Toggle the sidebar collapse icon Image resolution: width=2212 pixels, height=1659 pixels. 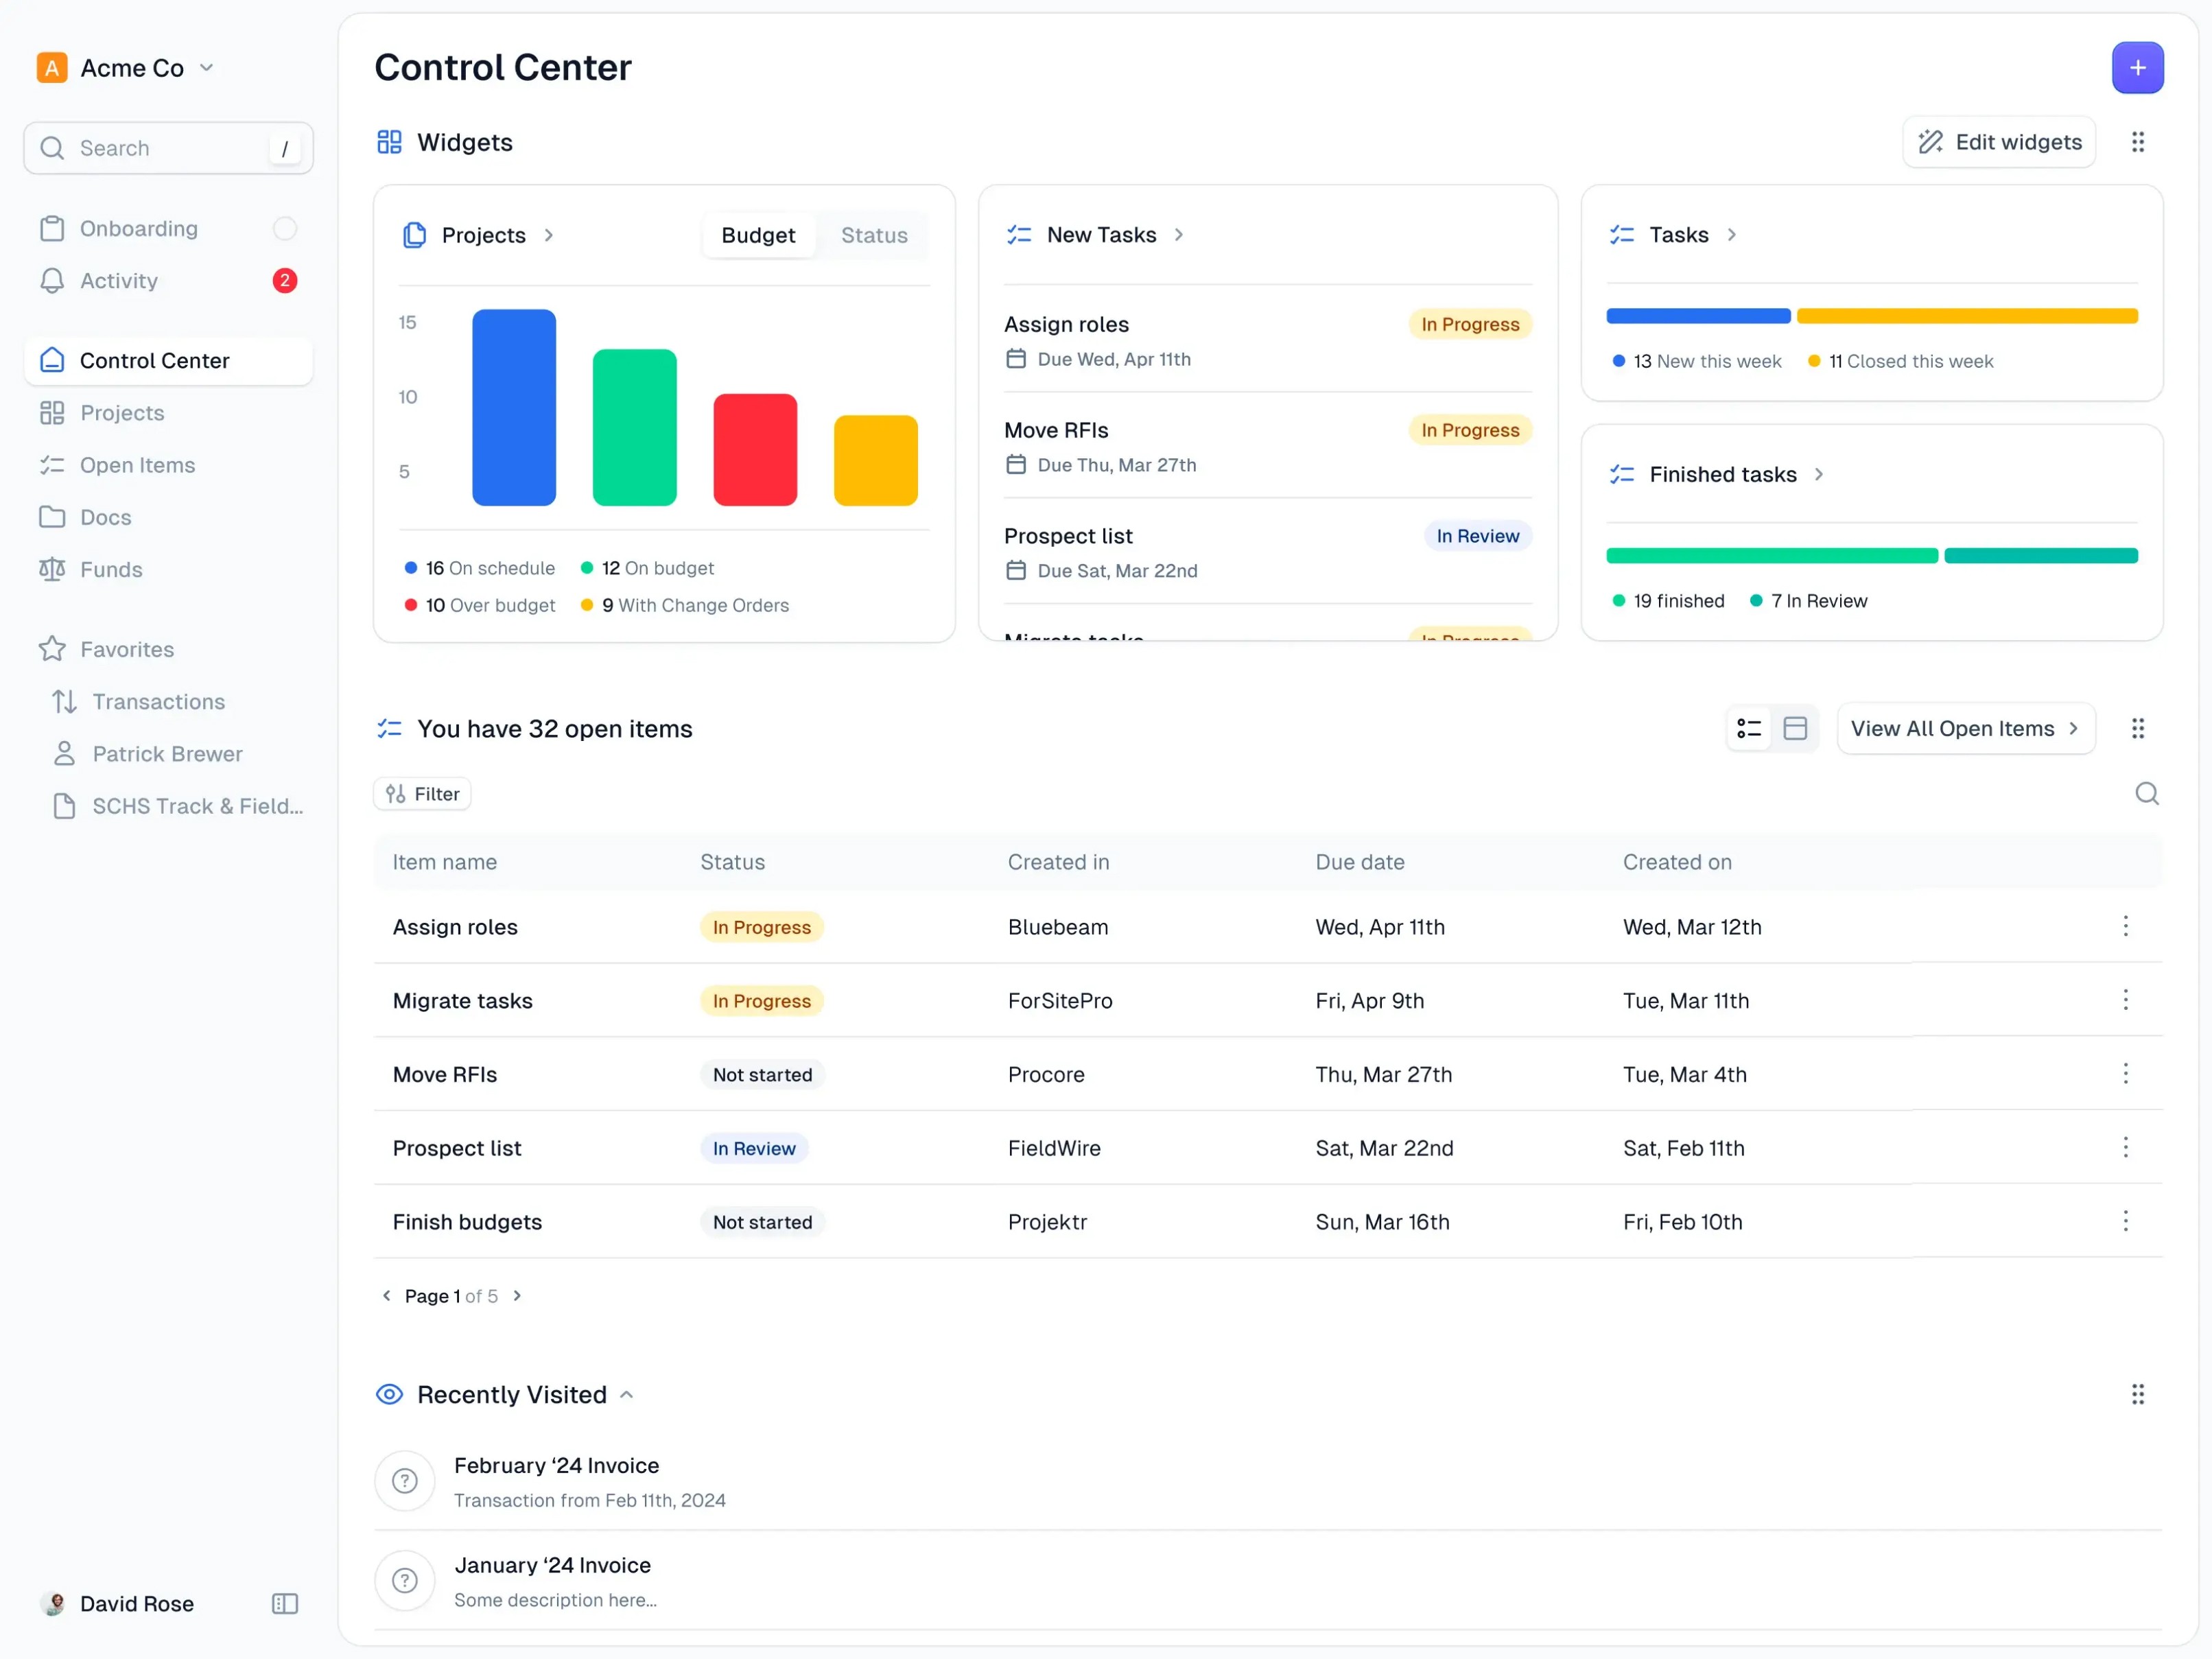click(x=285, y=1604)
